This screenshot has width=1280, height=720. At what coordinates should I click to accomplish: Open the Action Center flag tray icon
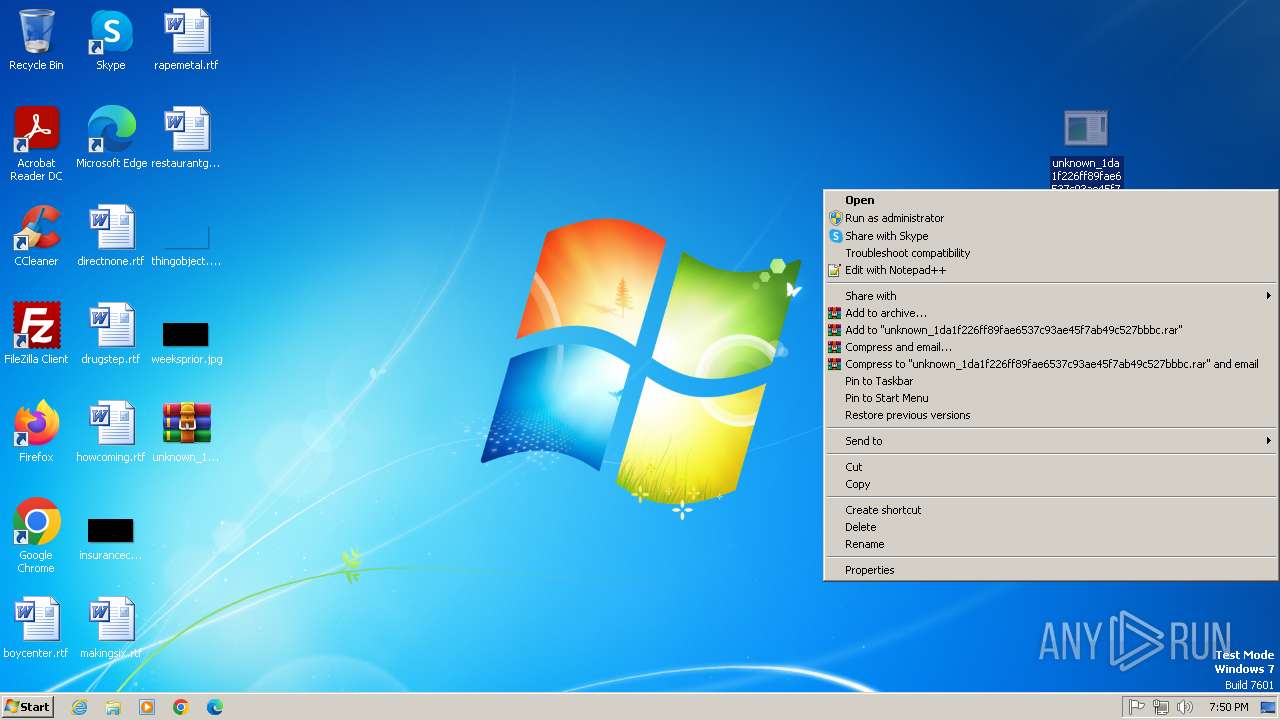coord(1136,707)
